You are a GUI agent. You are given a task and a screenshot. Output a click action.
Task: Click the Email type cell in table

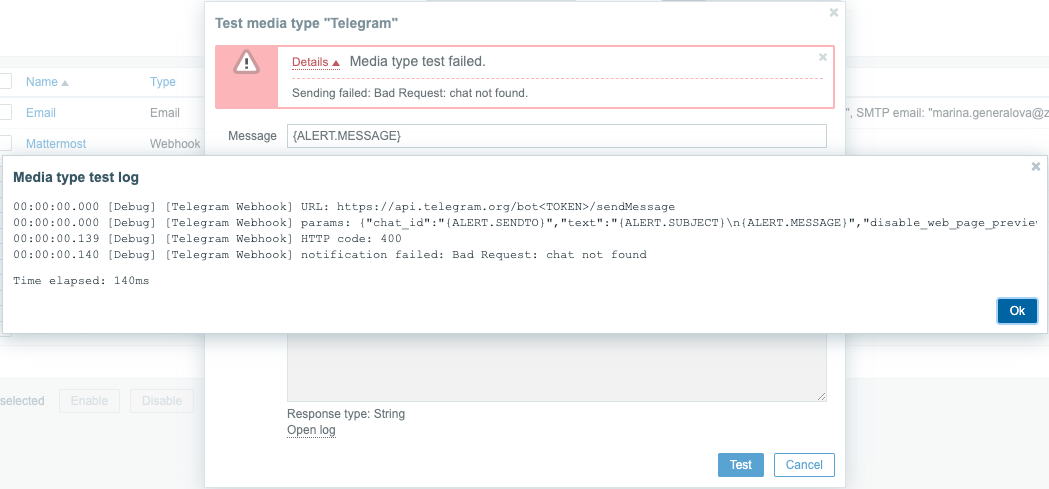coord(165,113)
